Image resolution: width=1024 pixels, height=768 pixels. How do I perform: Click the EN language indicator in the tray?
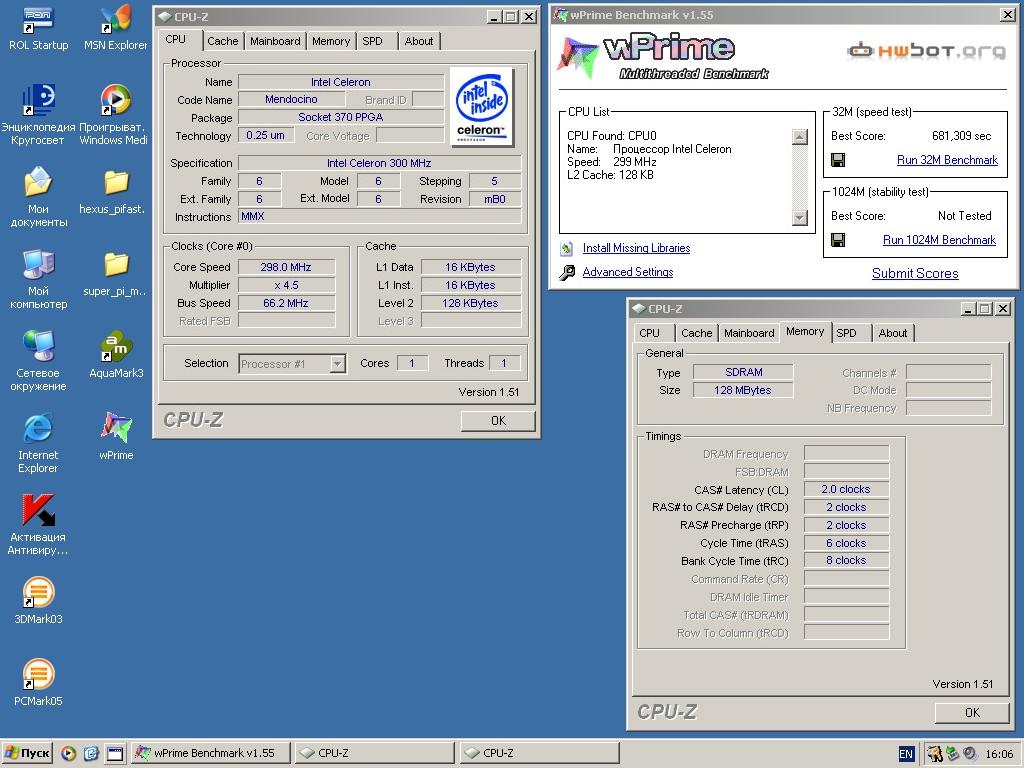(906, 754)
